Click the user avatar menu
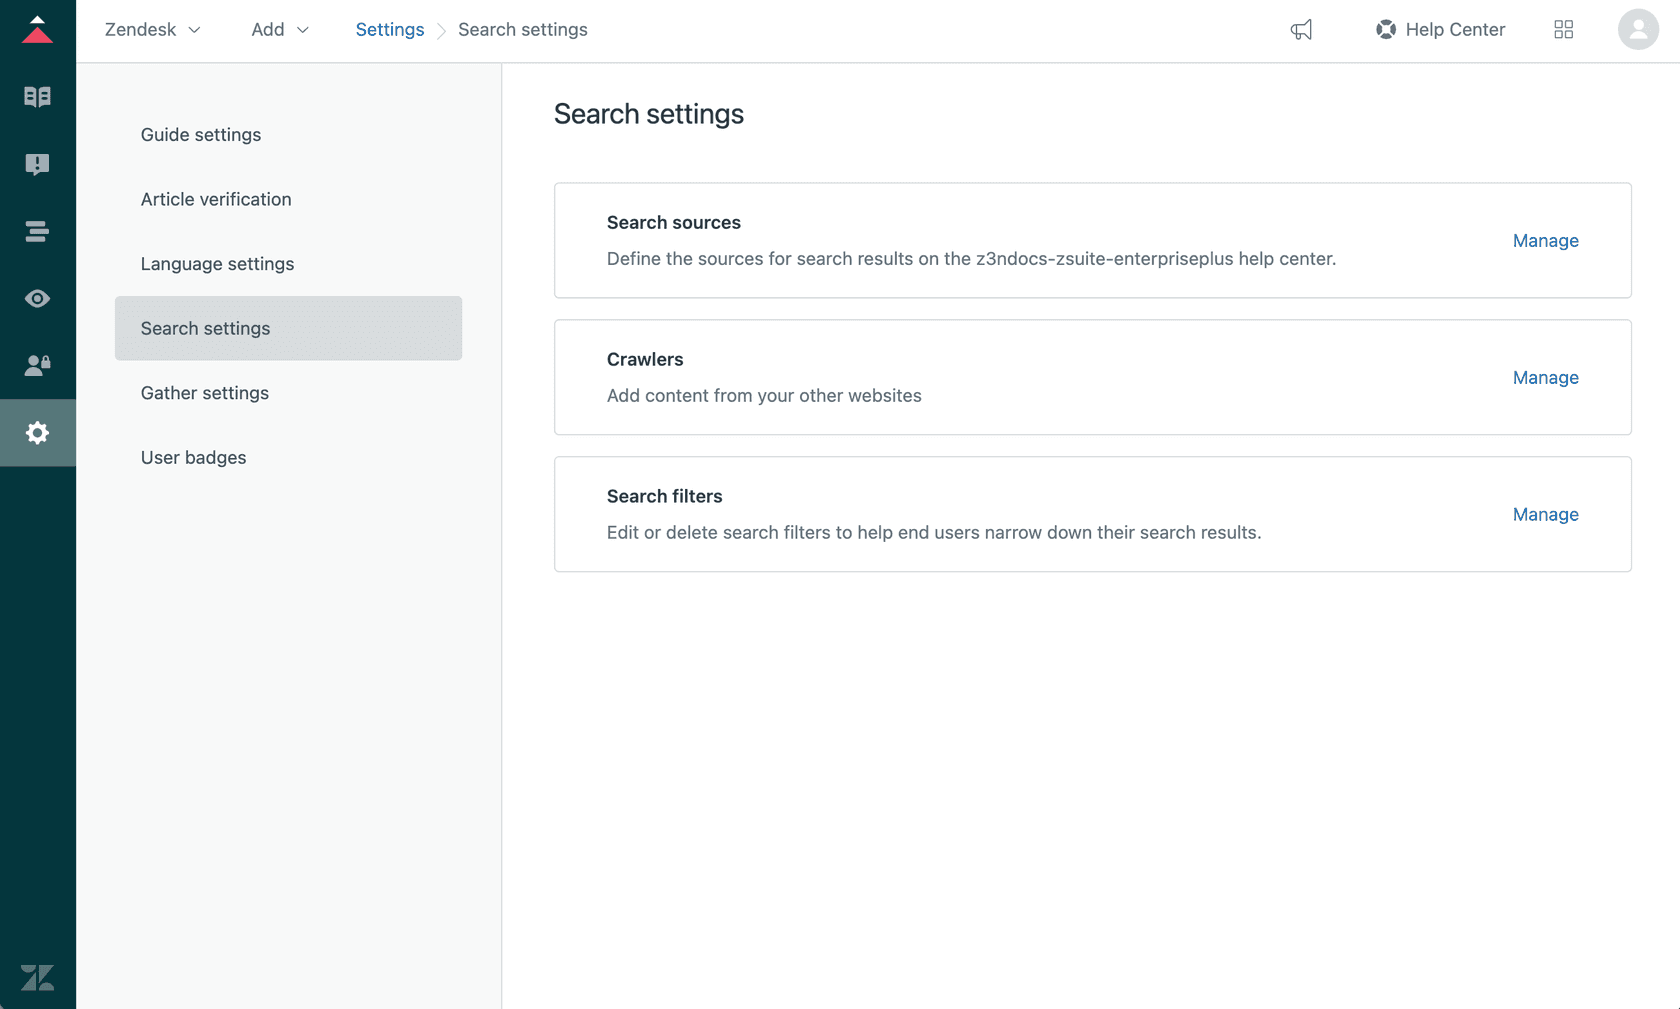1680x1009 pixels. (x=1637, y=30)
